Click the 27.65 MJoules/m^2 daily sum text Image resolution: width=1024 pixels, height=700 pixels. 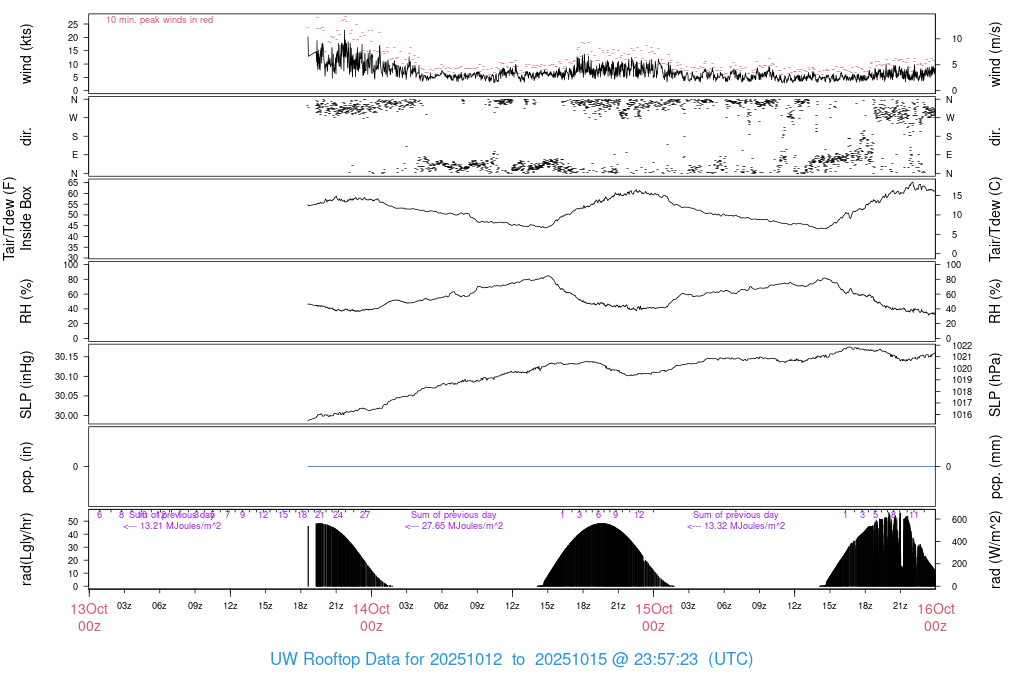pos(454,526)
